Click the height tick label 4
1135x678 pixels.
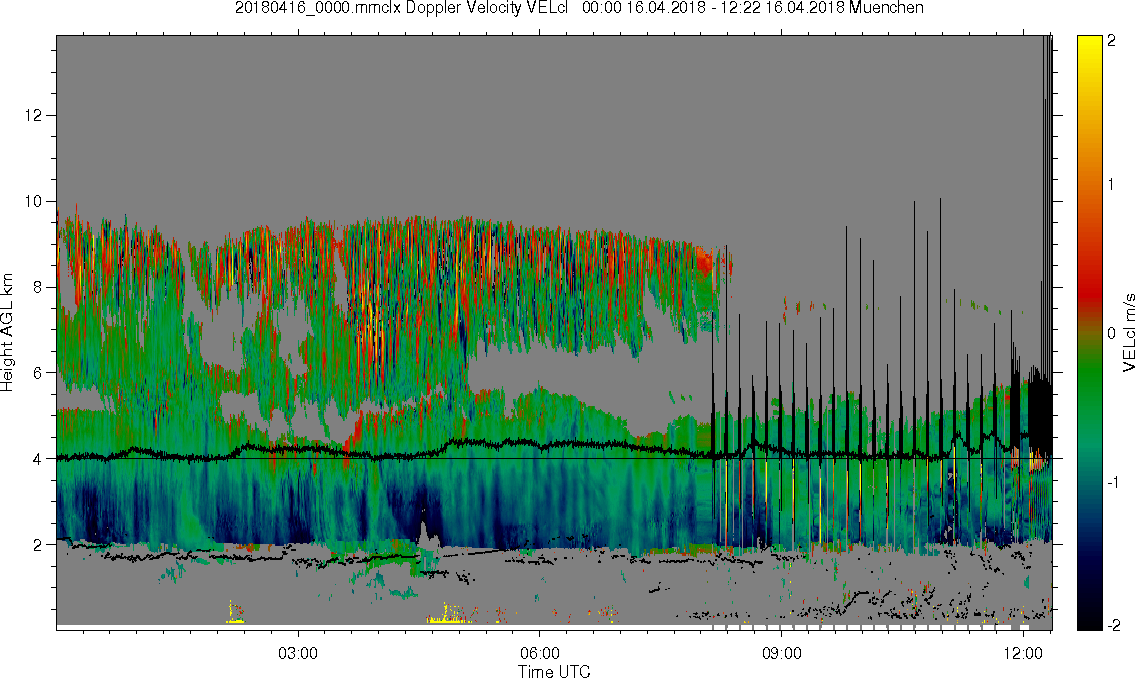[x=38, y=459]
